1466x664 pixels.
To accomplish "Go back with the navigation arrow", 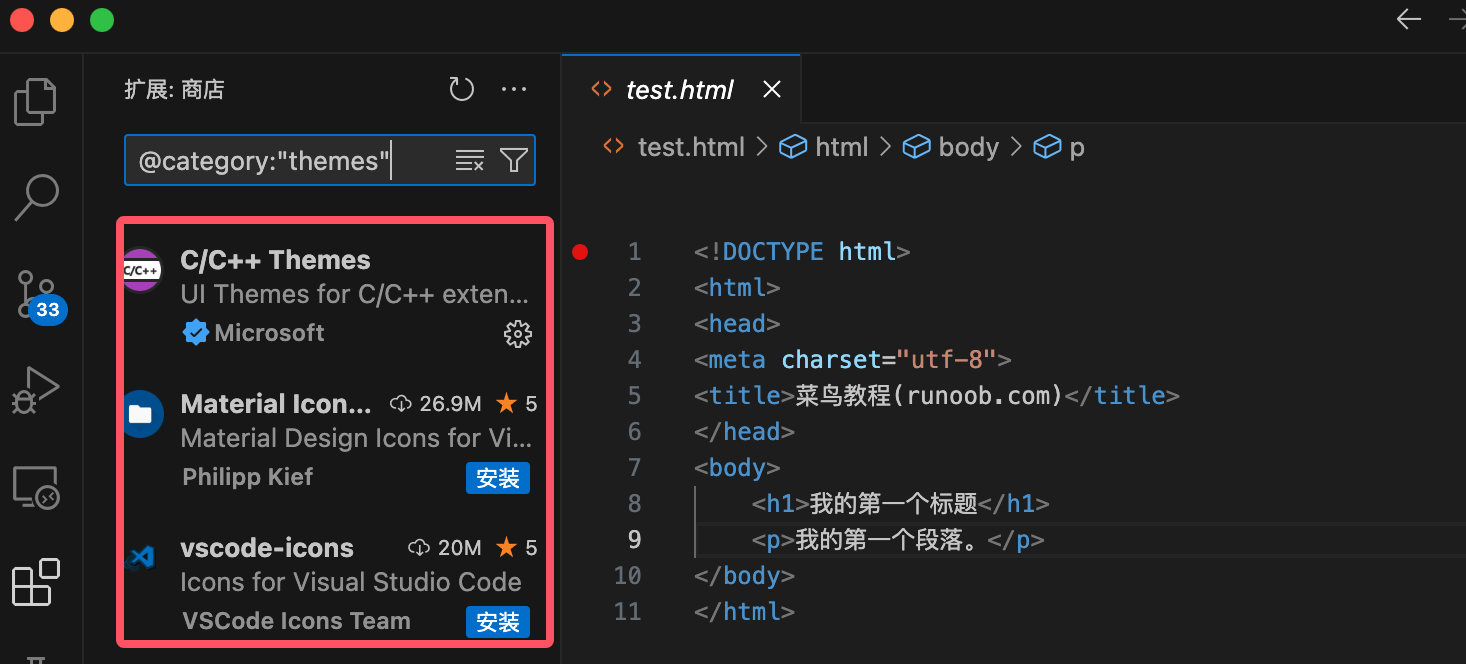I will pyautogui.click(x=1409, y=19).
